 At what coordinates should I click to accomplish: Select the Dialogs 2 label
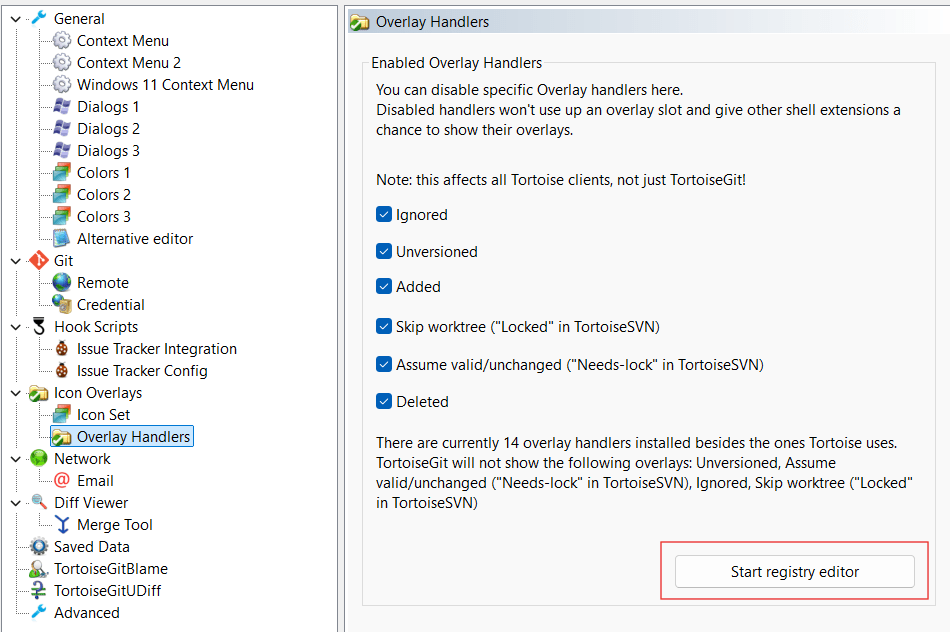click(x=108, y=128)
